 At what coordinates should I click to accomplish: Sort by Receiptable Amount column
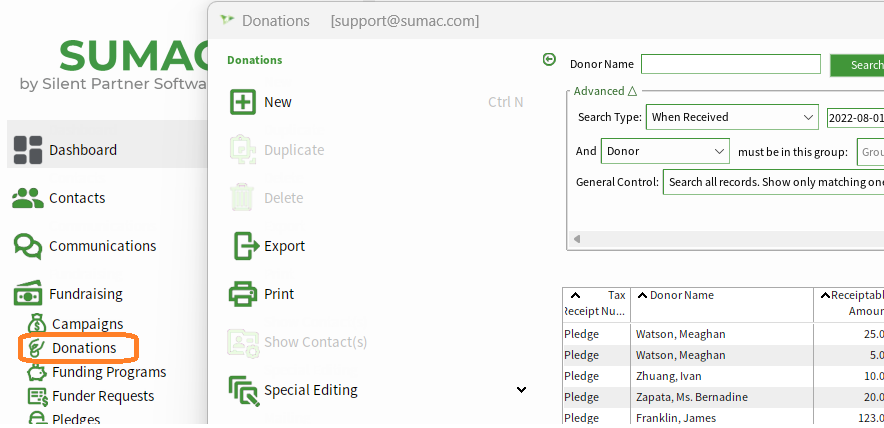pos(849,303)
